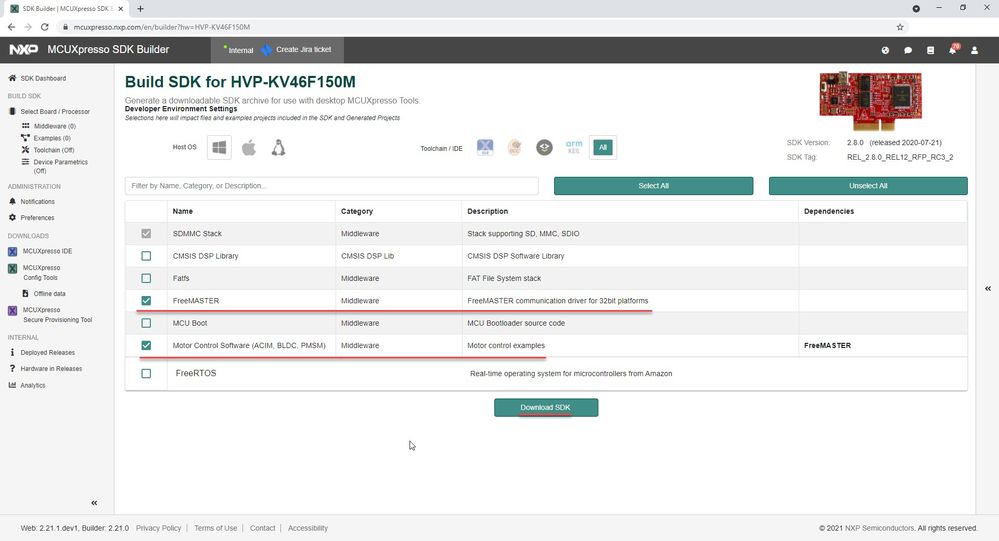Viewport: 999px width, 541px height.
Task: Open the Analytics chart icon
Action: (12, 385)
